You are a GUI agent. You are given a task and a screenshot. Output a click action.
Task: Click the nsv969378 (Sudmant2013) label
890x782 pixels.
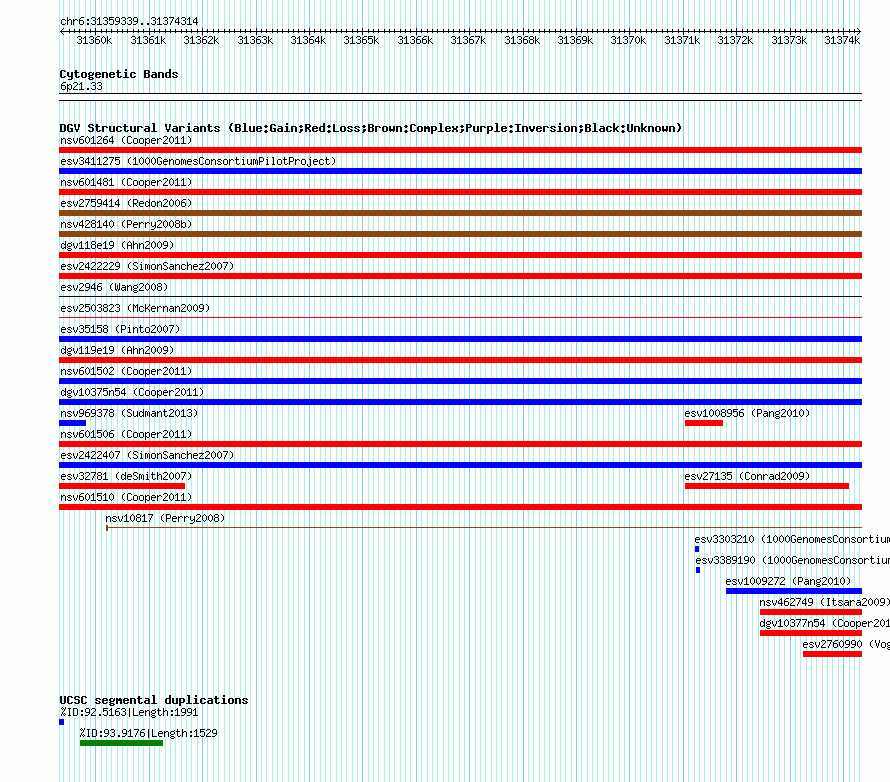pos(129,413)
